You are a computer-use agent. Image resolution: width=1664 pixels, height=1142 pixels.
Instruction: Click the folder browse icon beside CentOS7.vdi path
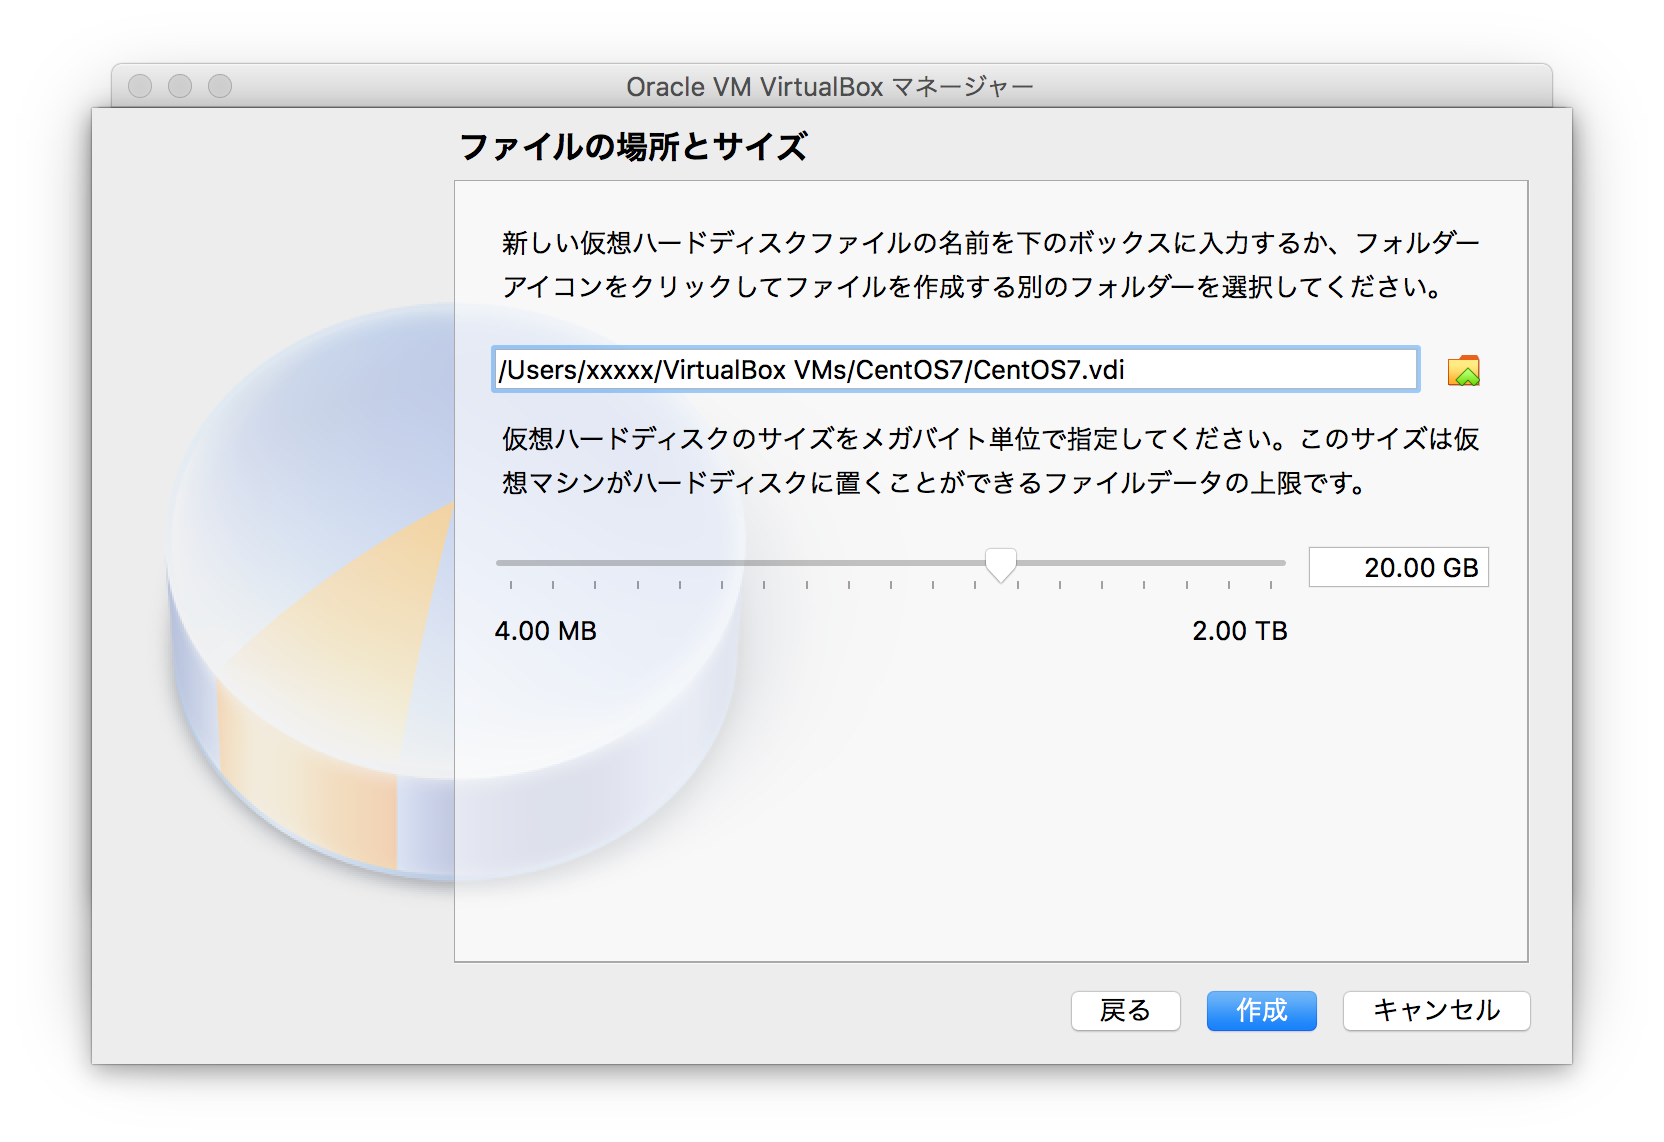(x=1462, y=369)
